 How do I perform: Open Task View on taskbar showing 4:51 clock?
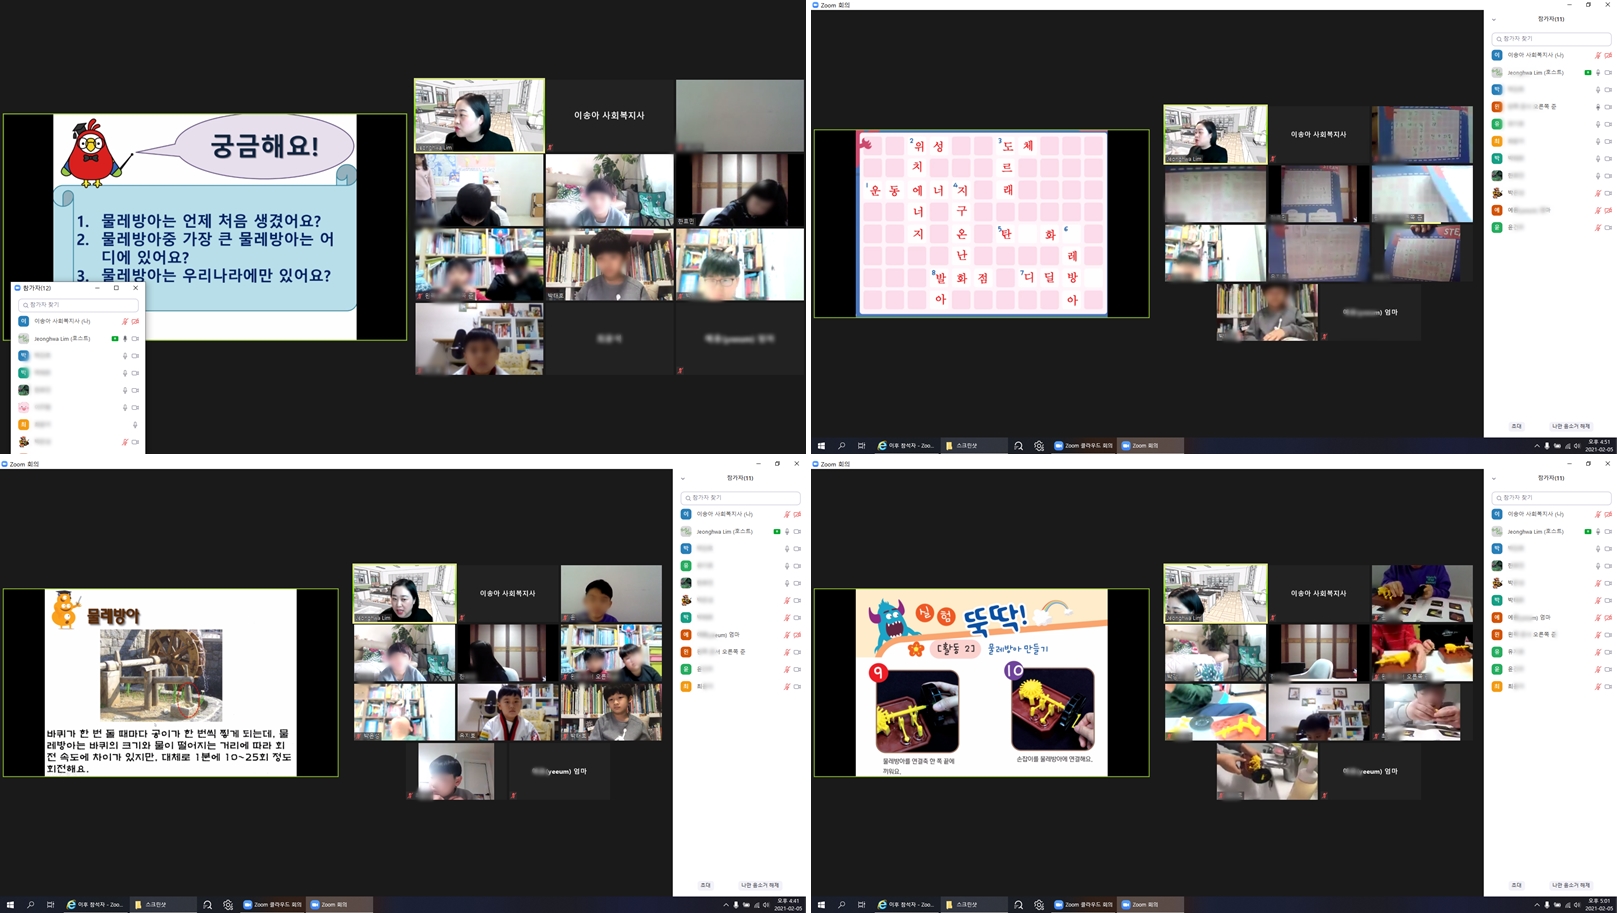[x=861, y=446]
